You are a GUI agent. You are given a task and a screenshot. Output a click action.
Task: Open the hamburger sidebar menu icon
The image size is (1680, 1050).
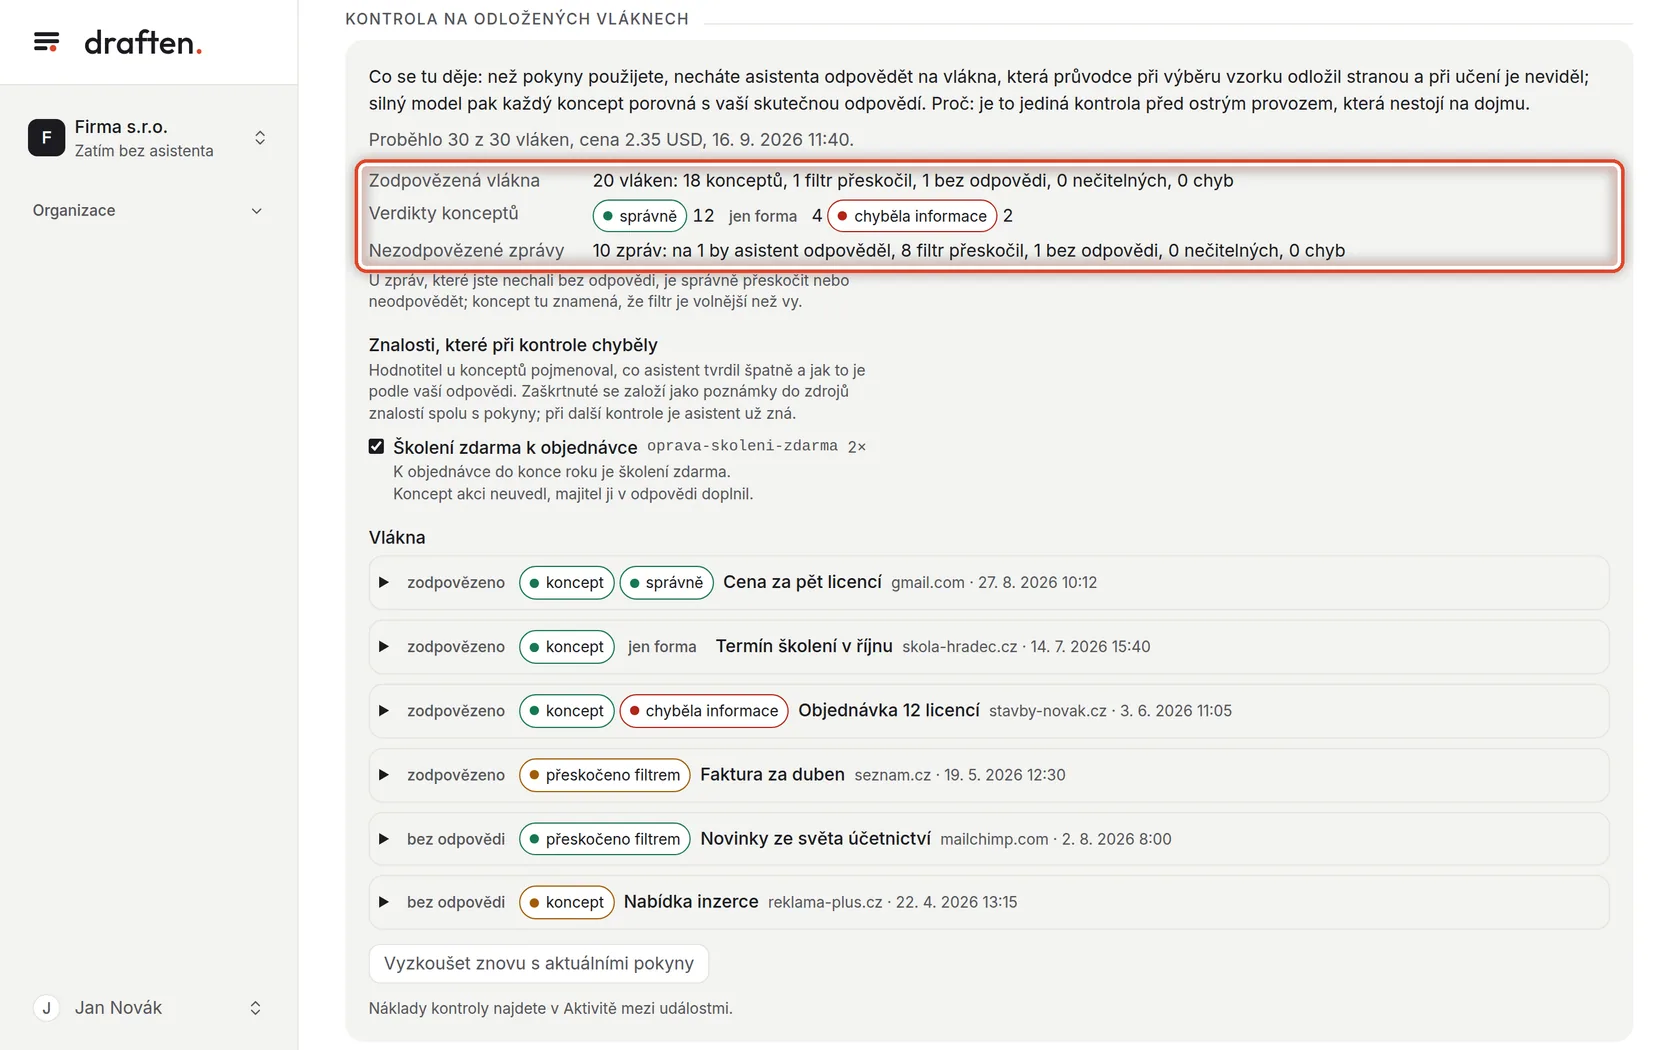point(46,42)
